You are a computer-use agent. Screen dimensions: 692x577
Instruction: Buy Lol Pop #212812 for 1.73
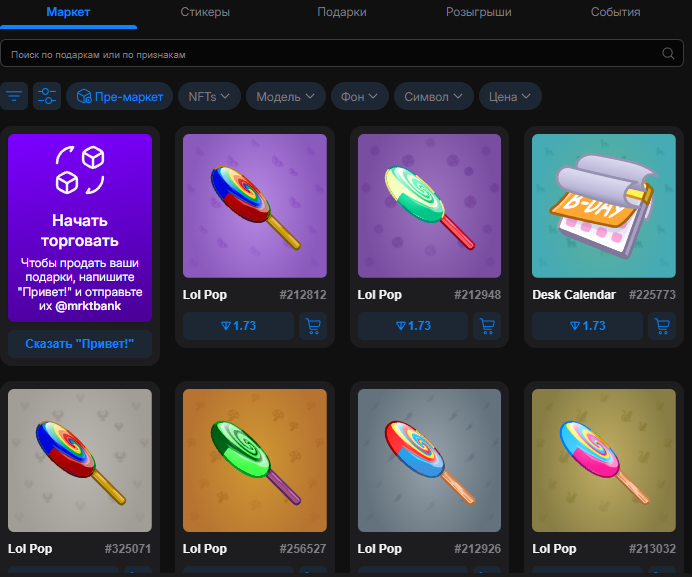point(238,326)
